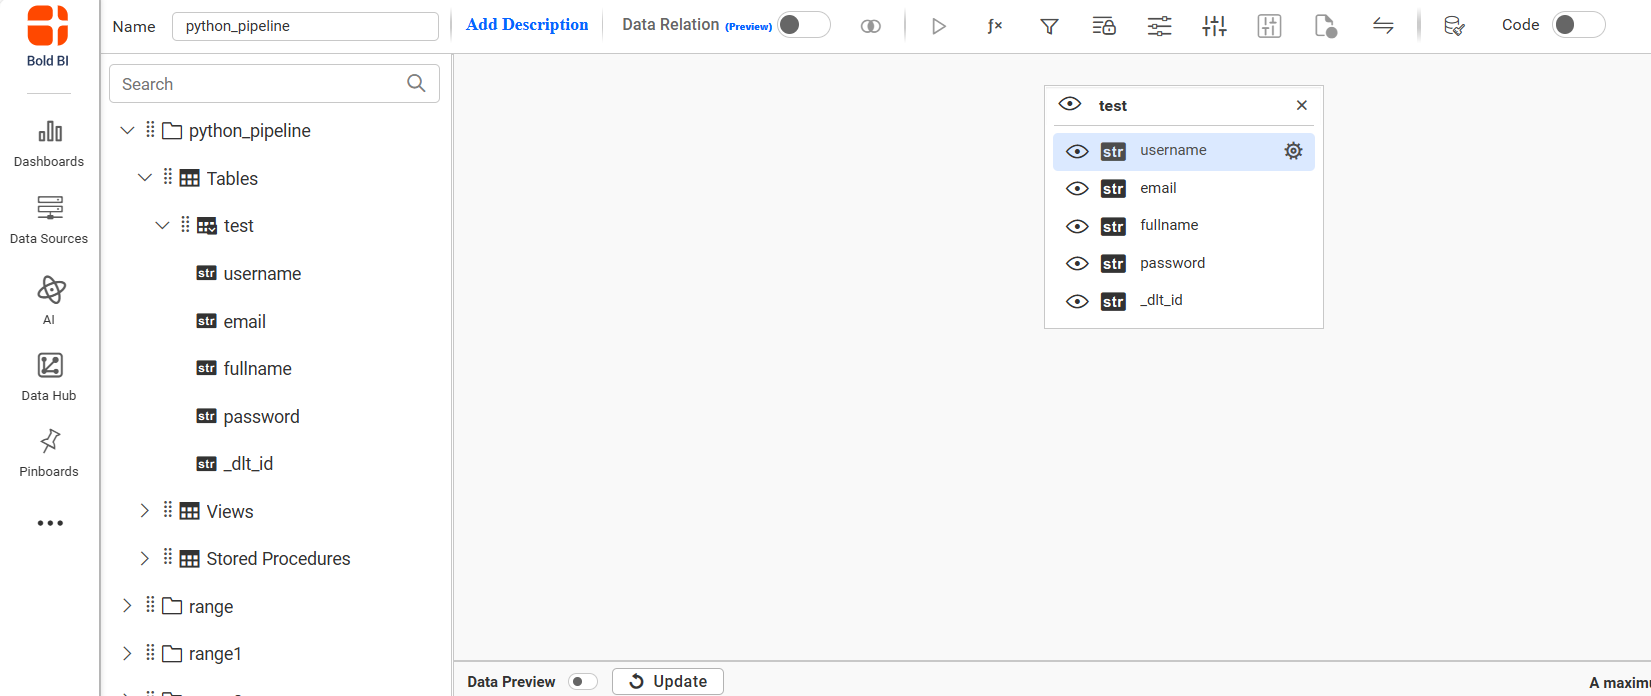1651x696 pixels.
Task: Open the expression (fx) editor
Action: 994,26
